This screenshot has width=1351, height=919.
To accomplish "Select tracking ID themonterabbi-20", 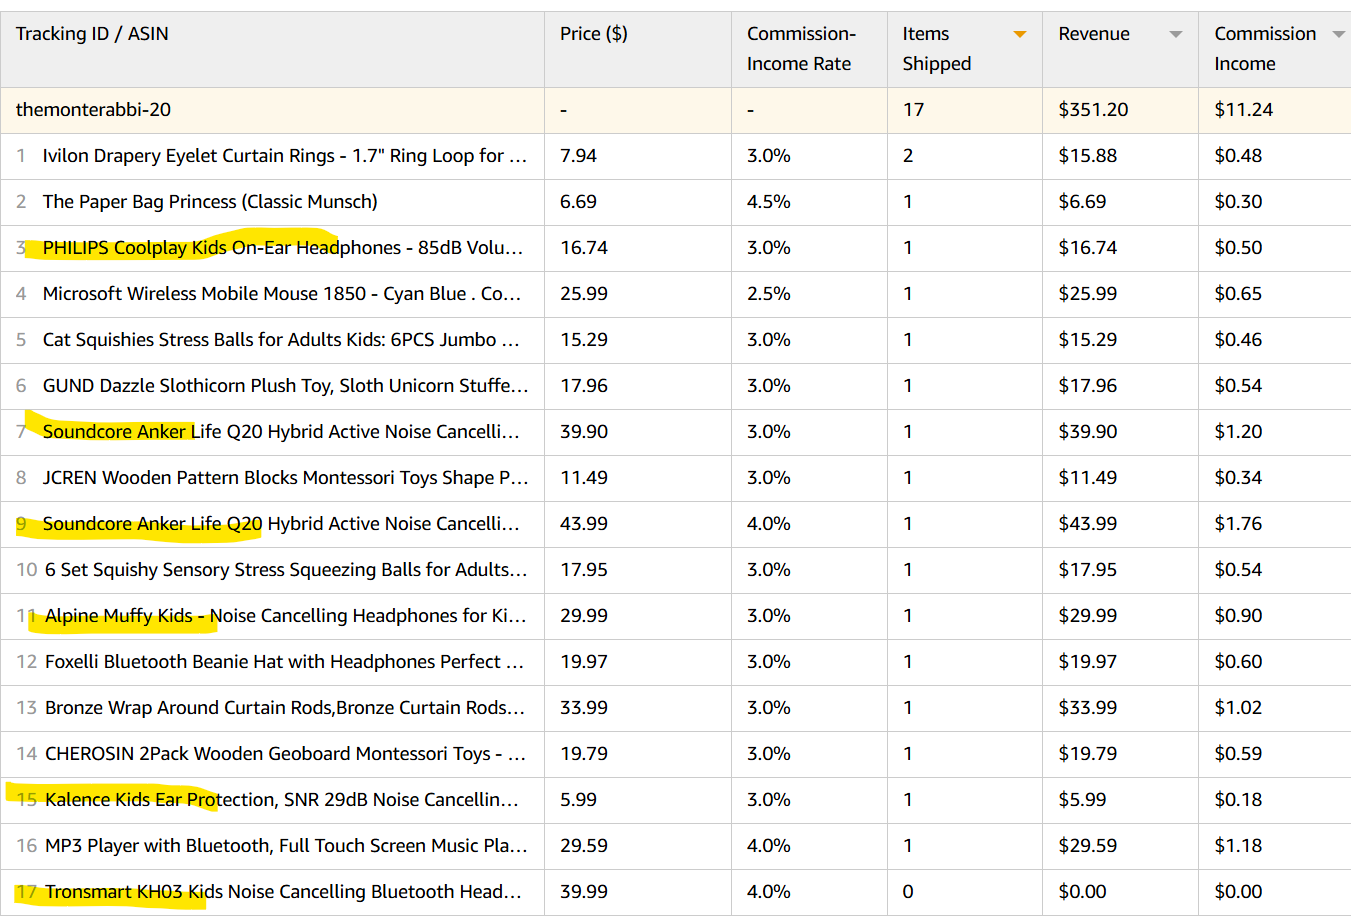I will coord(93,110).
